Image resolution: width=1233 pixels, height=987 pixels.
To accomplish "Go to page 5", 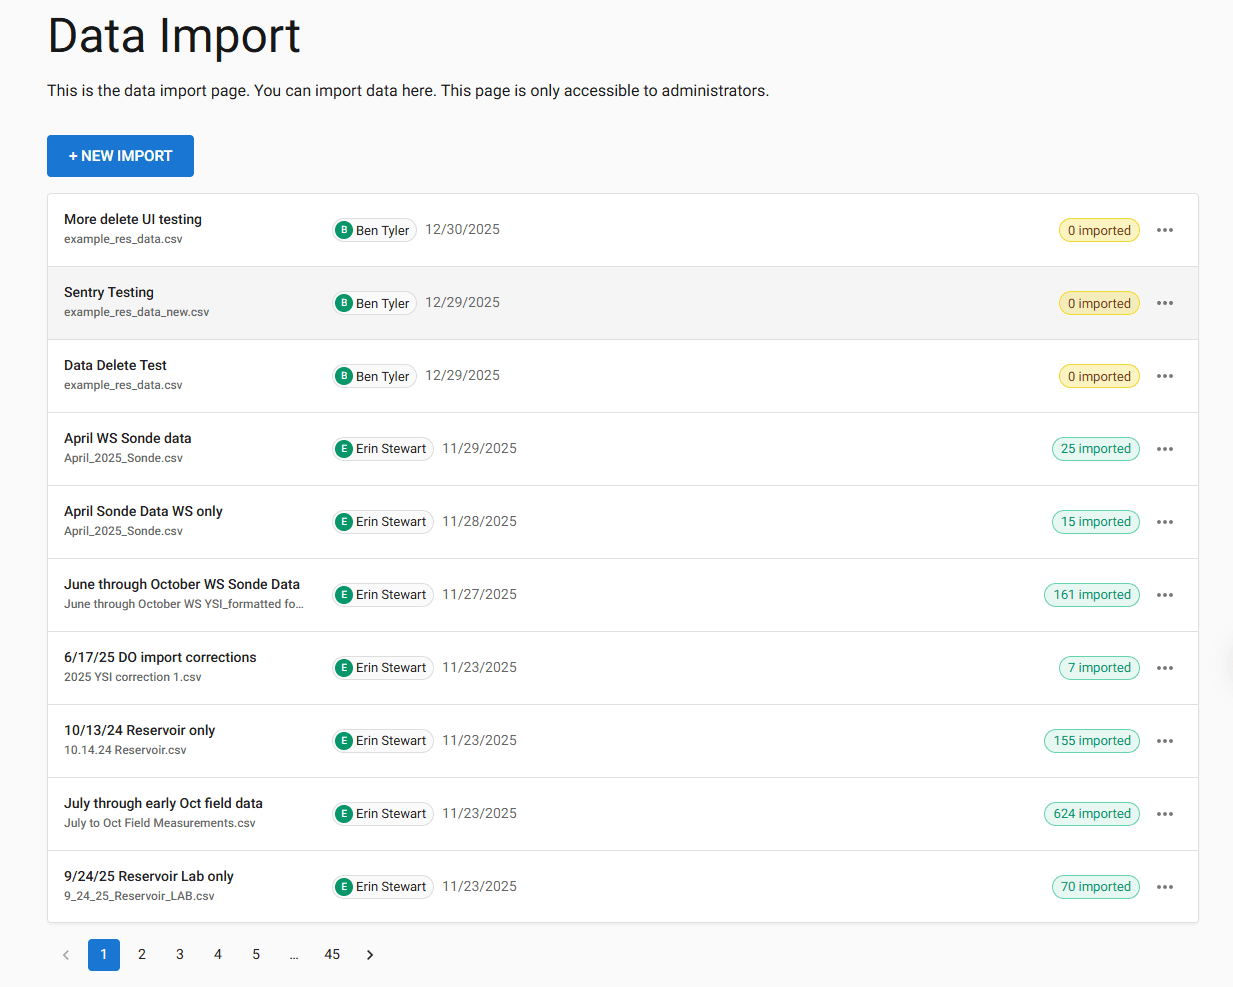I will [x=256, y=955].
